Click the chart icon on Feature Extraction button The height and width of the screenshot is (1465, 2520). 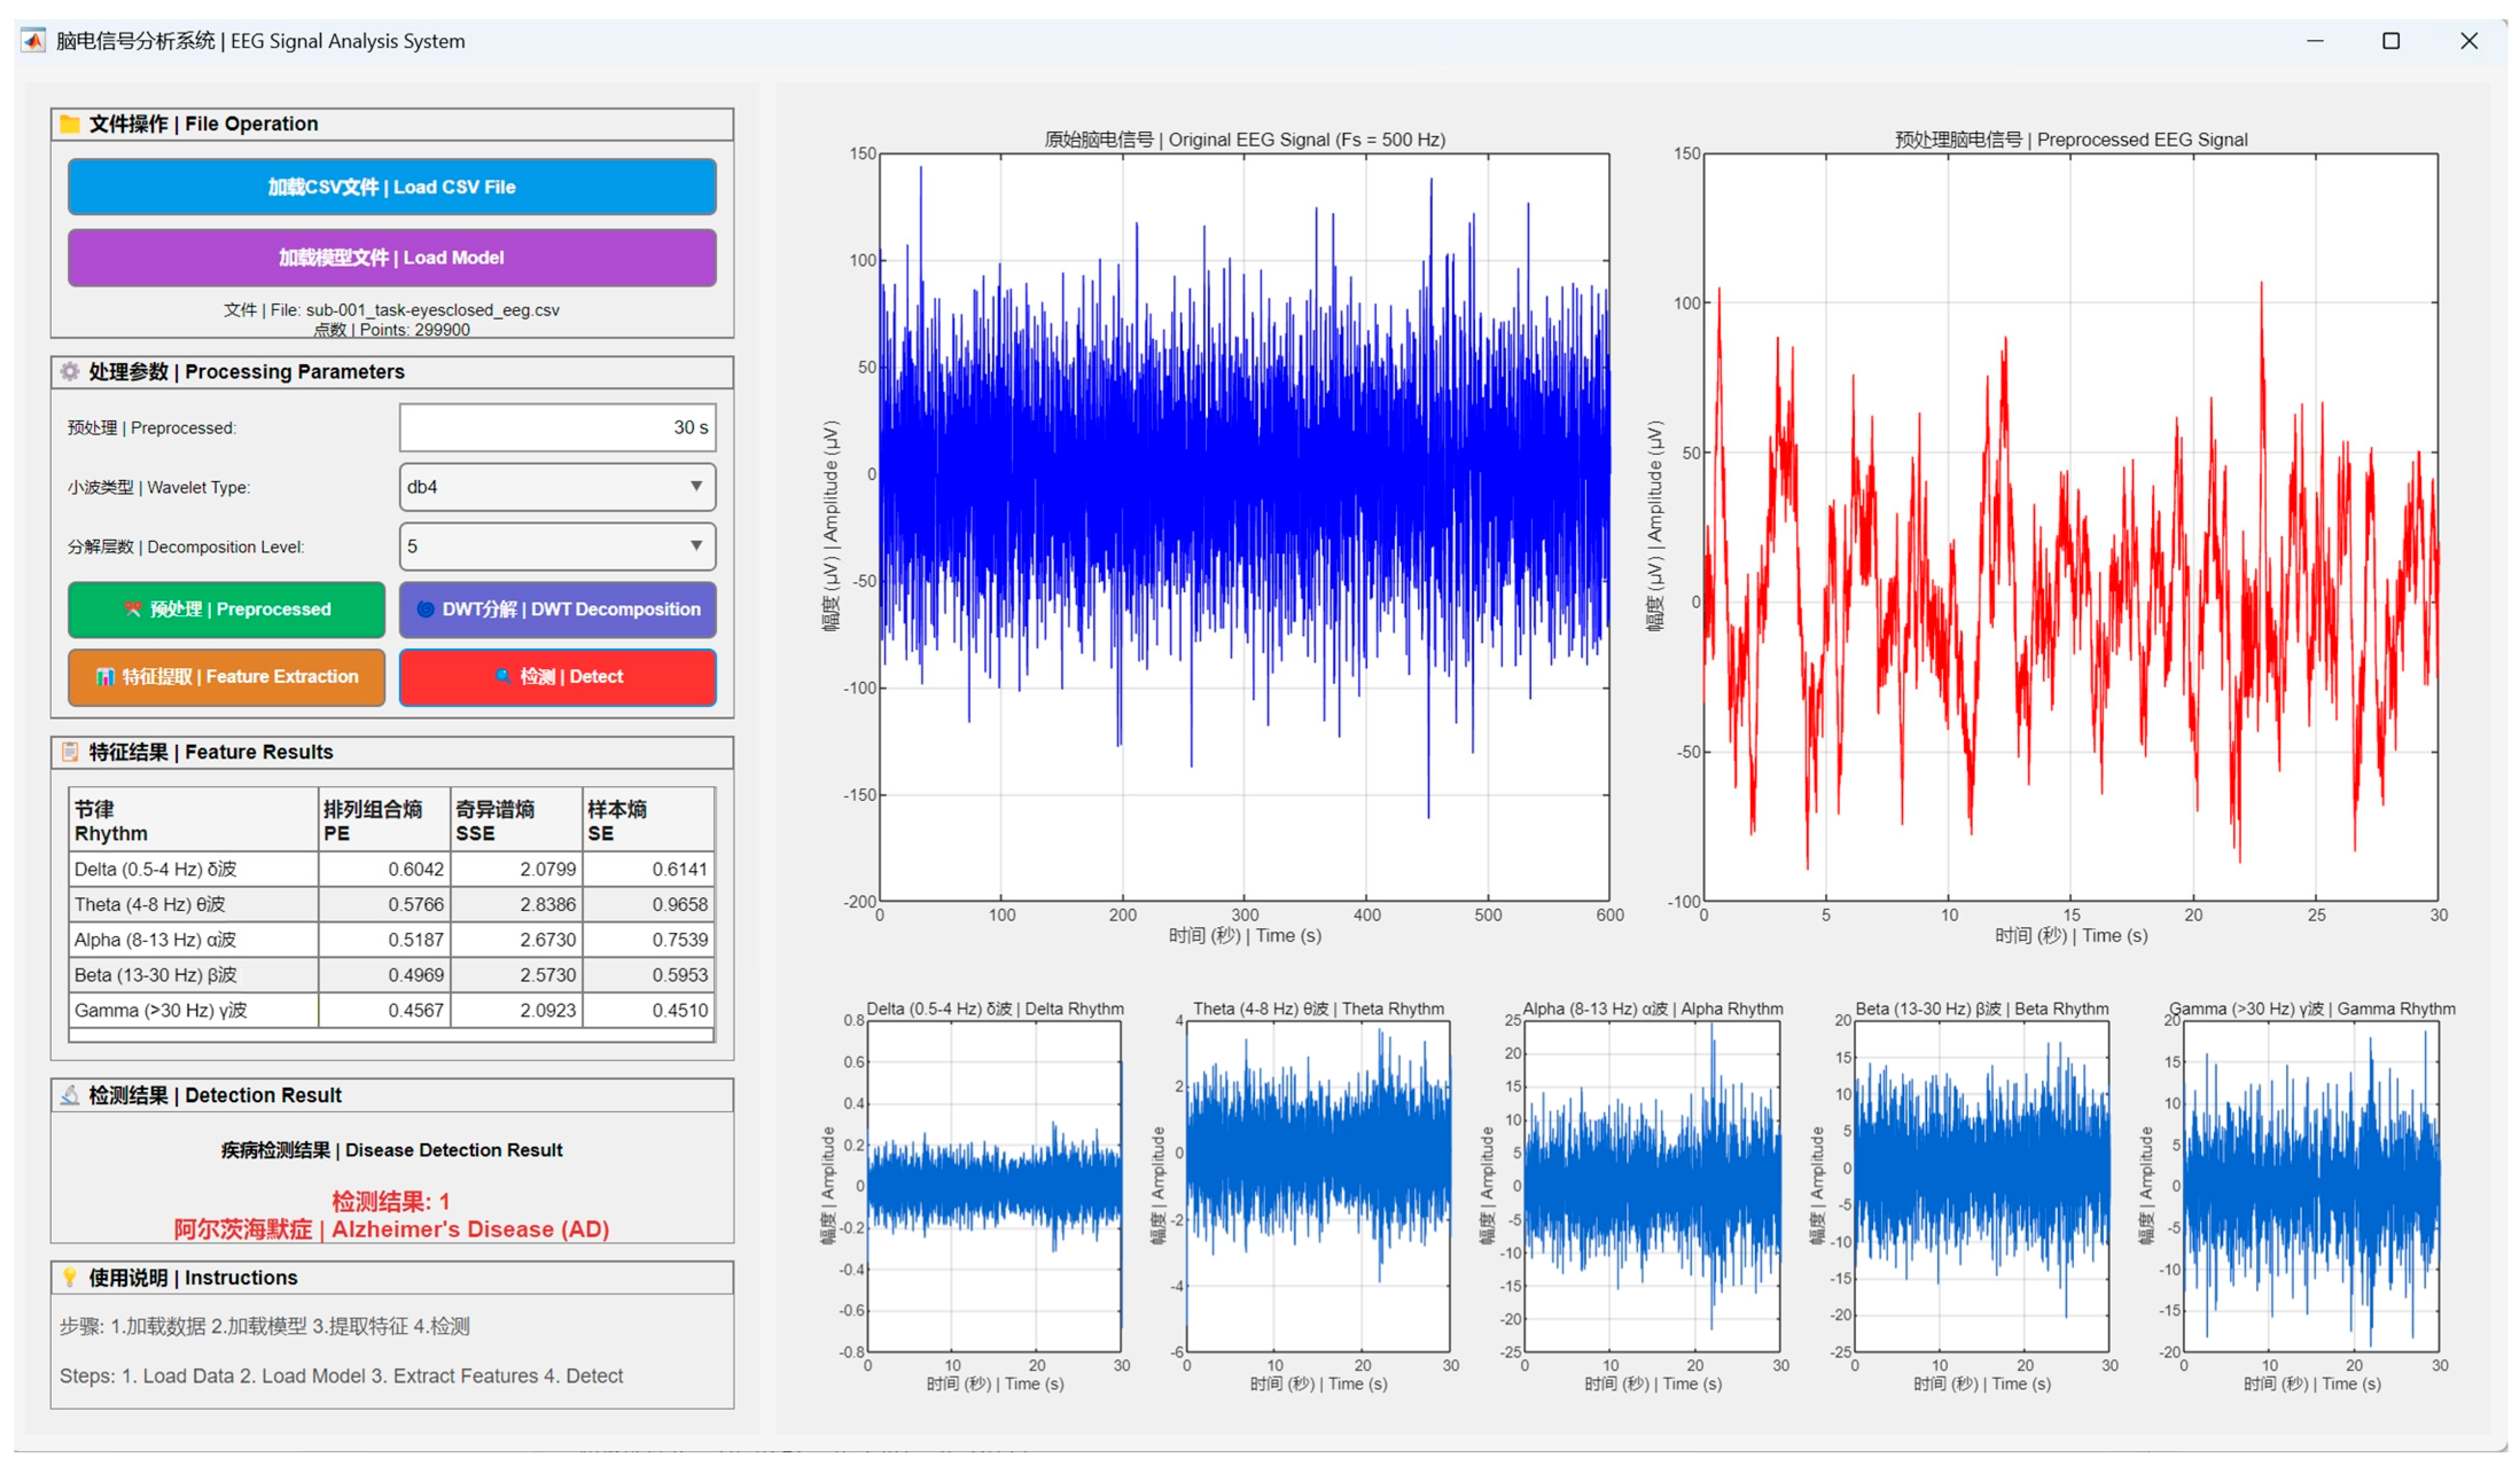105,677
